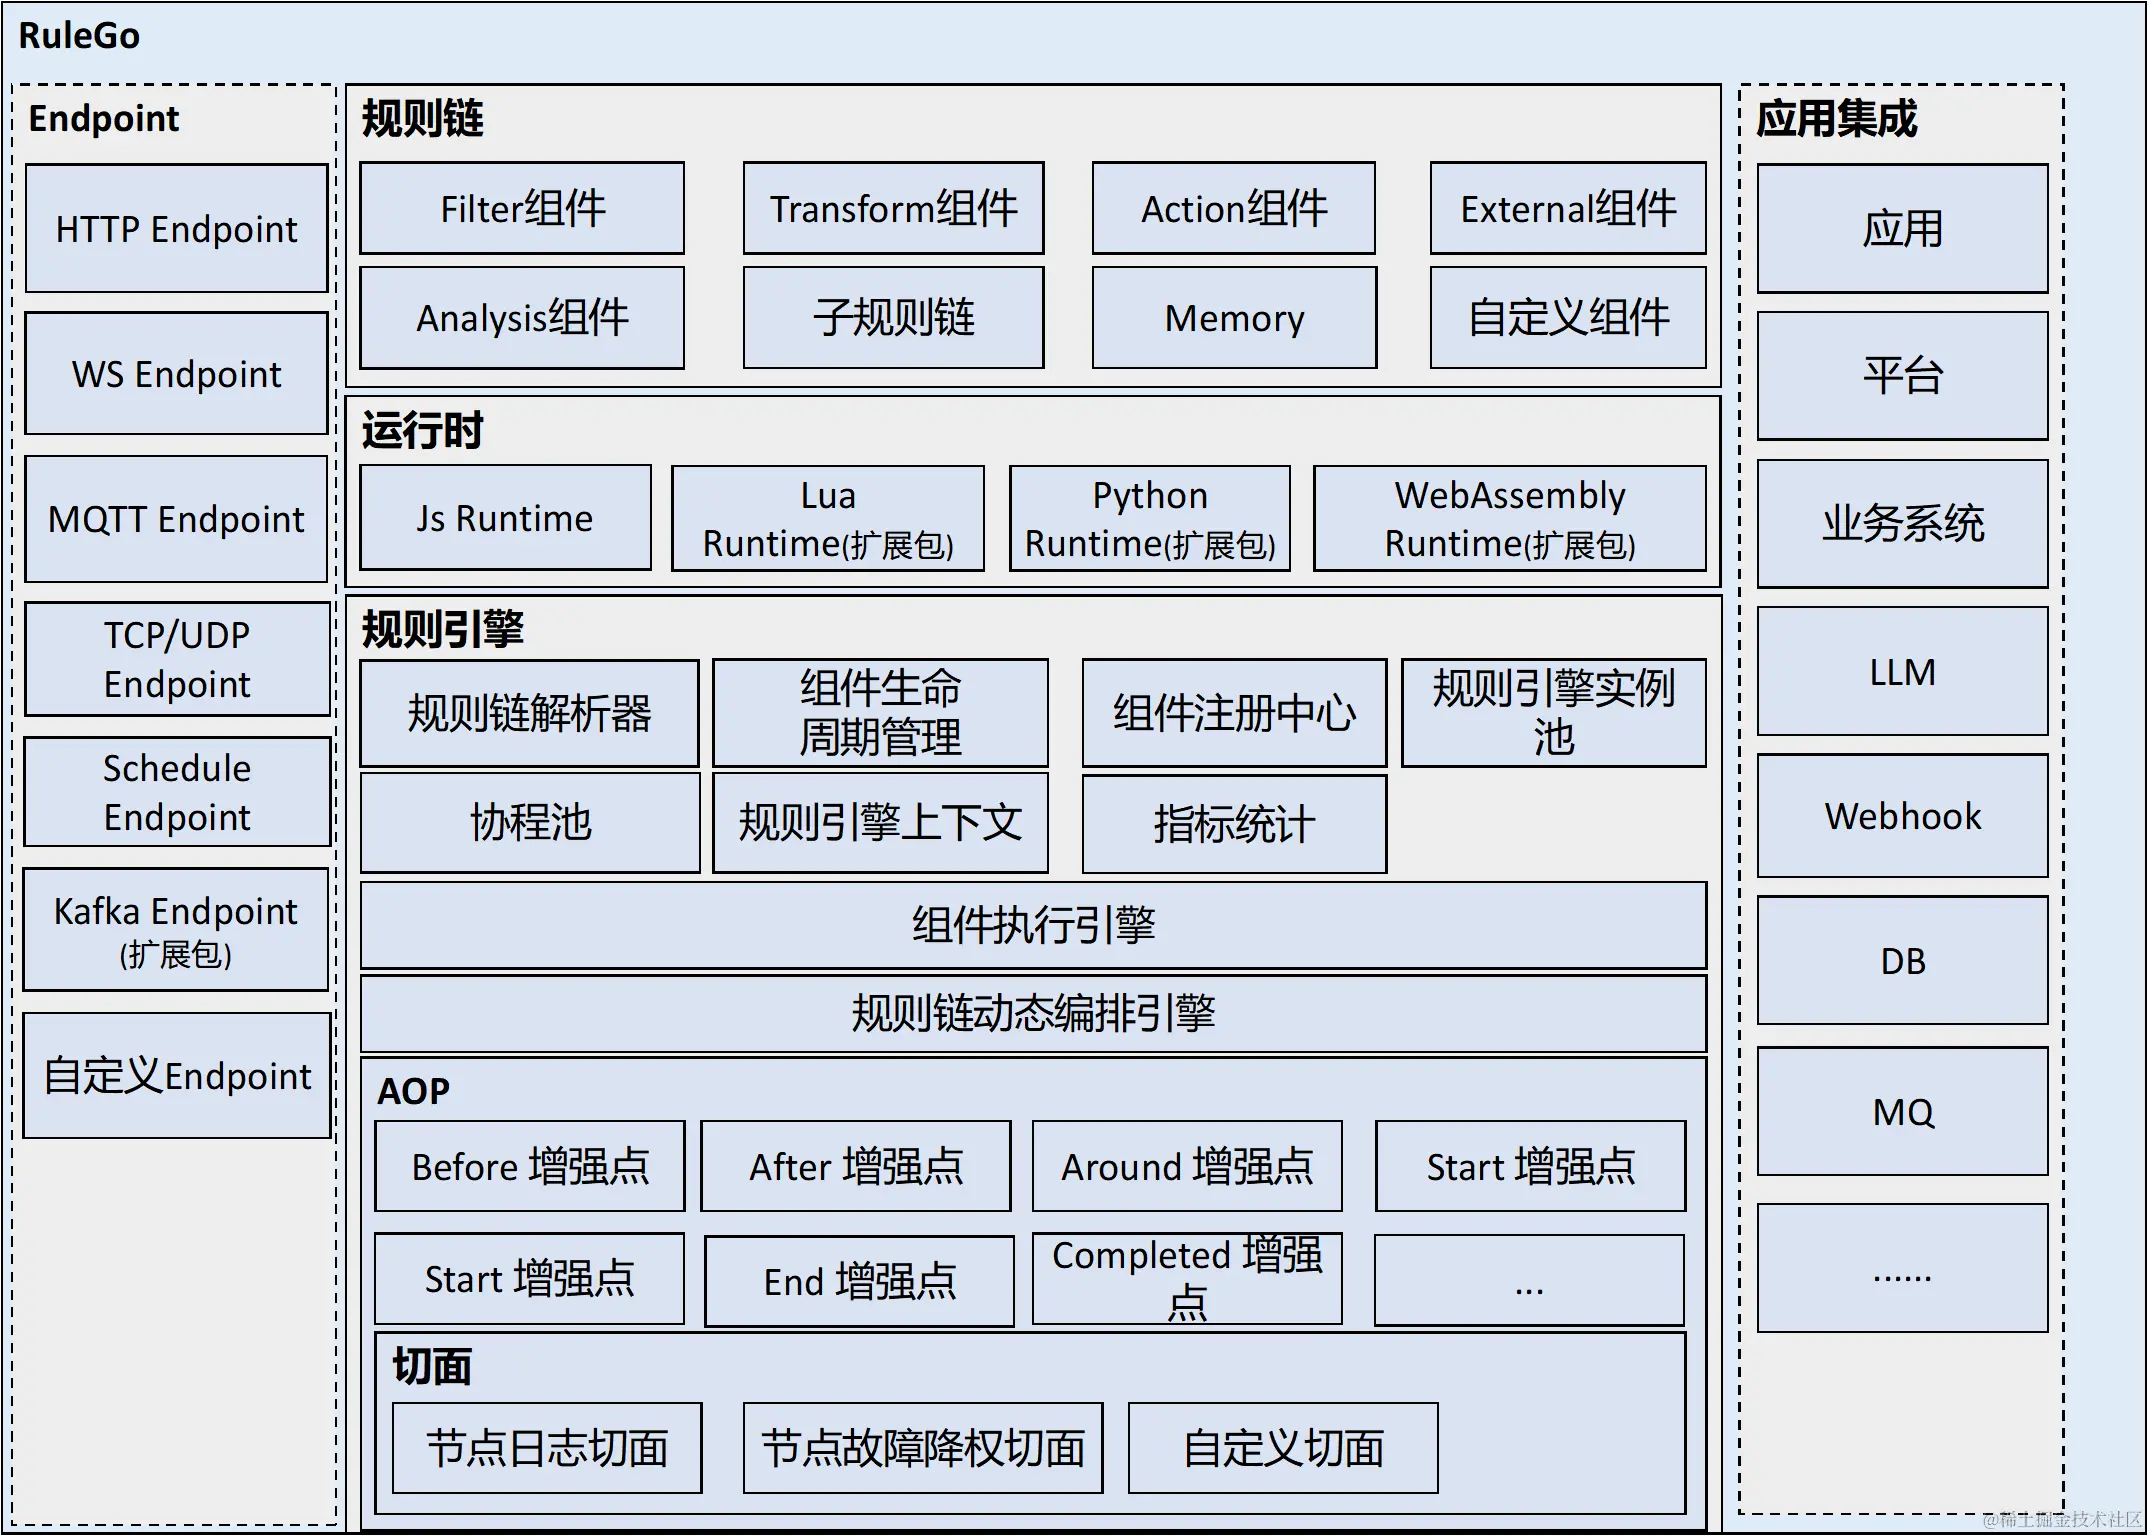Select the 组件注册中心 block
The image size is (2149, 1536).
coord(1234,713)
